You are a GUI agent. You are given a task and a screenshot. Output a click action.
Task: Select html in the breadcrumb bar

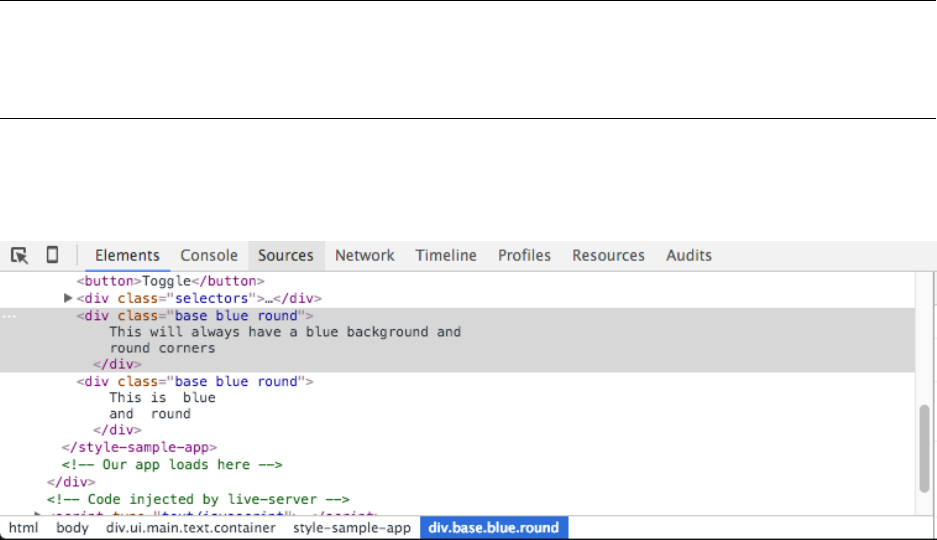(23, 528)
